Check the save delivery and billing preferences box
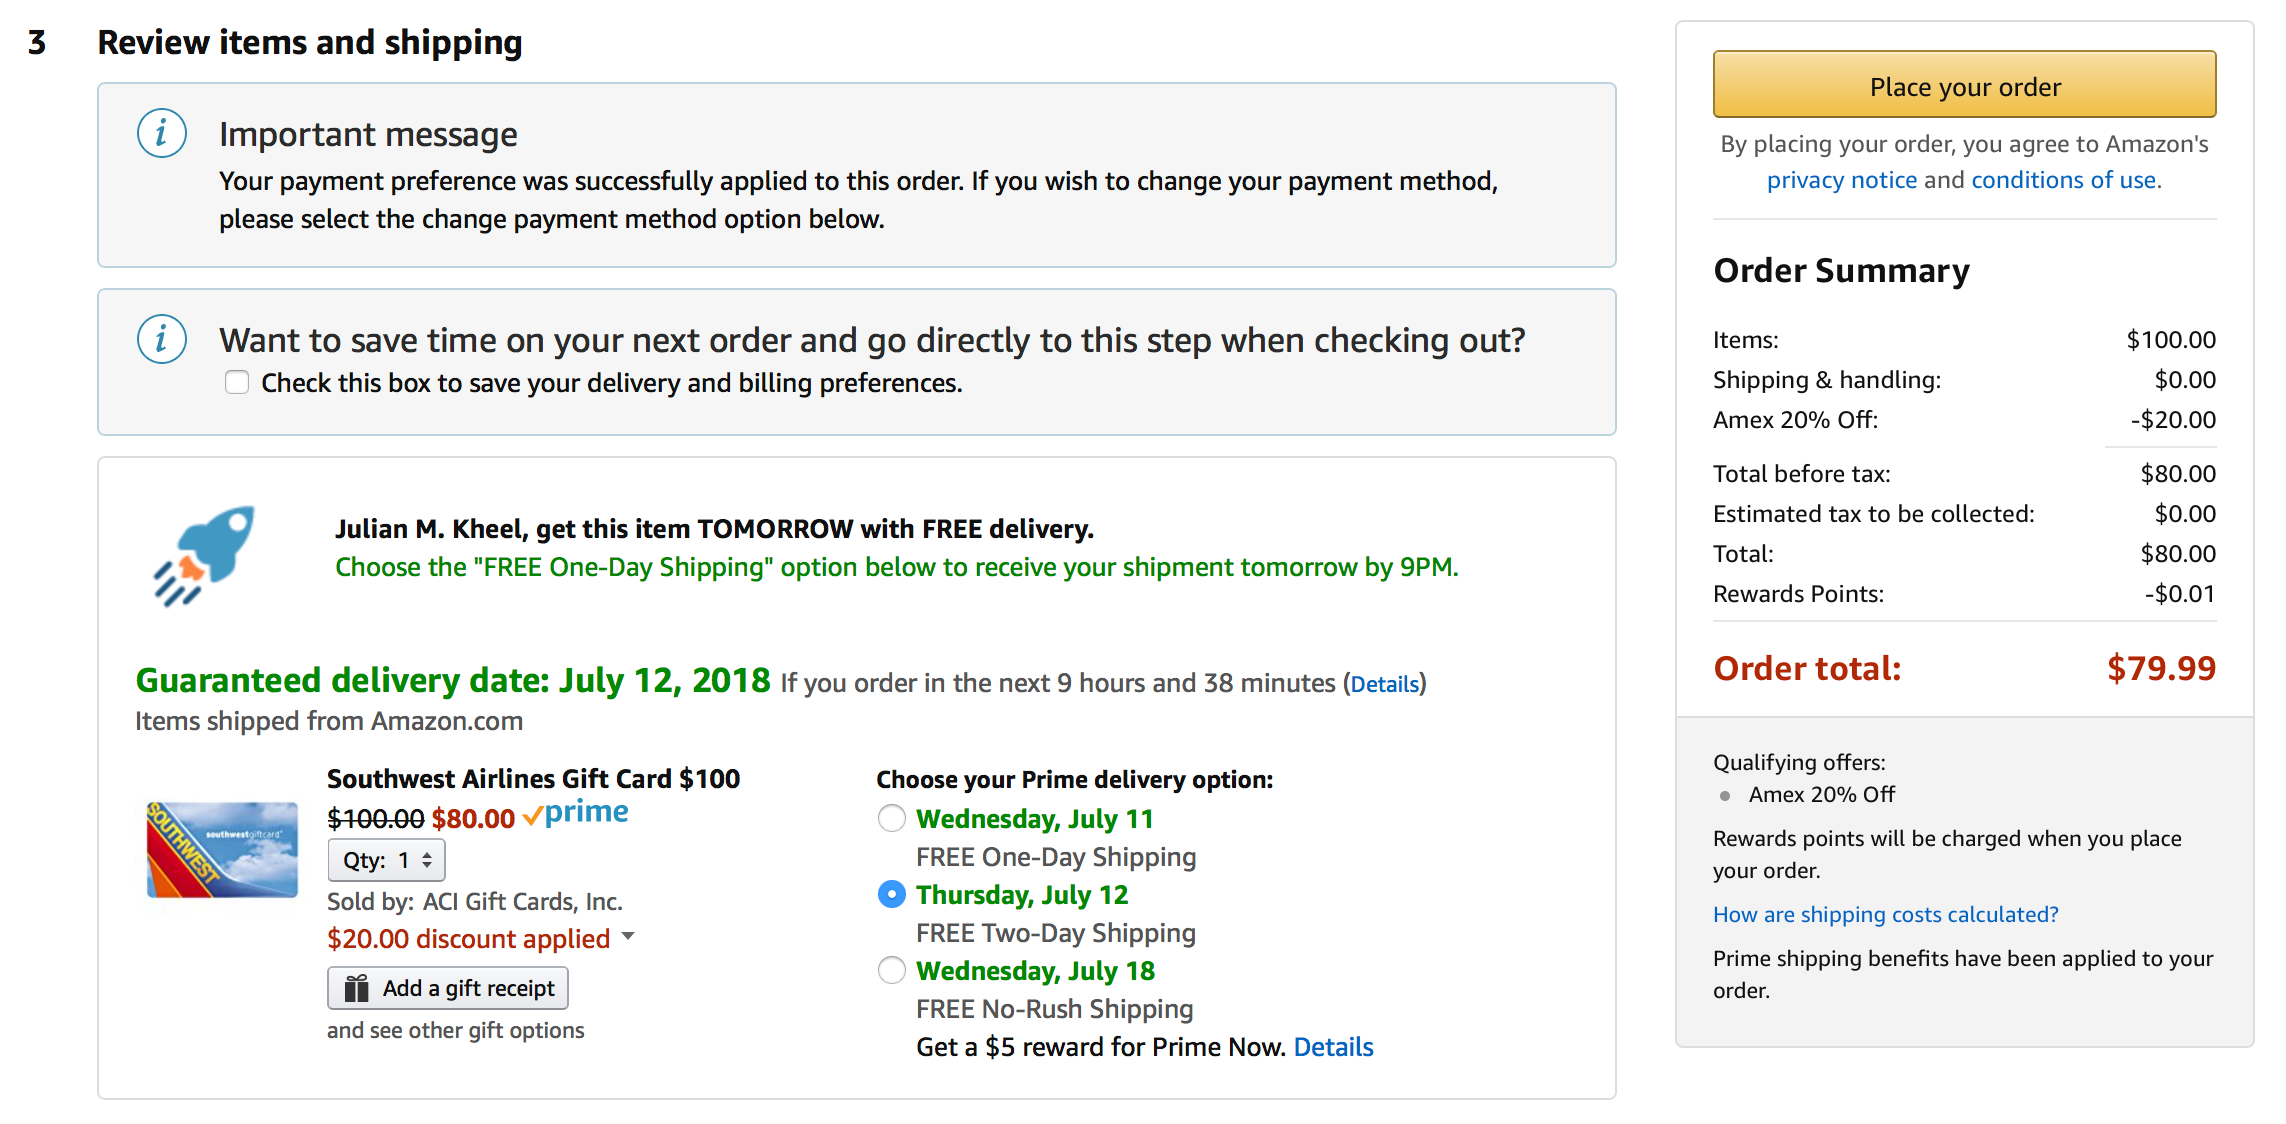Viewport: 2286px width, 1124px height. pos(237,383)
